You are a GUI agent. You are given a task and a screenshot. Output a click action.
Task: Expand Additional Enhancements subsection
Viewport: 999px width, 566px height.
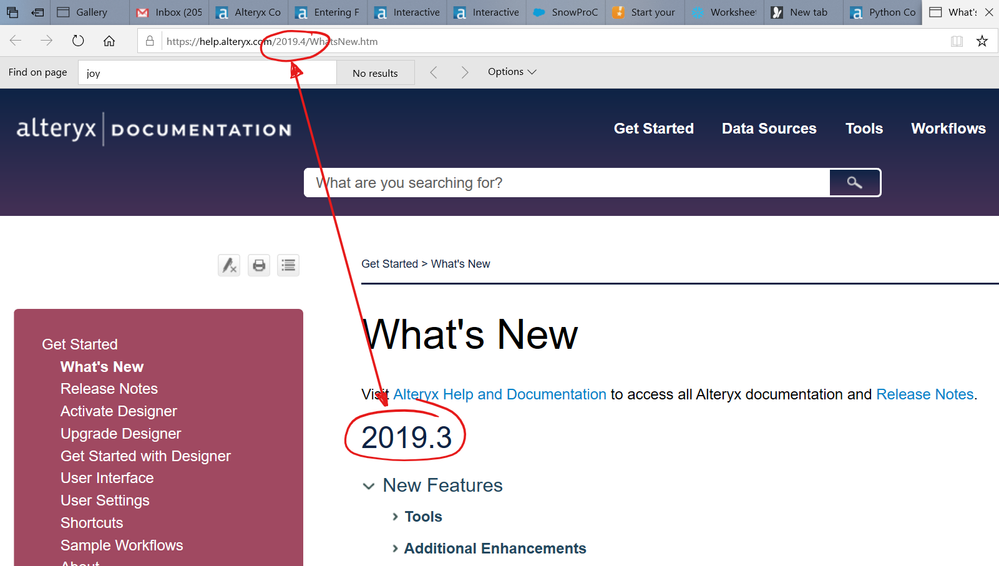click(395, 548)
